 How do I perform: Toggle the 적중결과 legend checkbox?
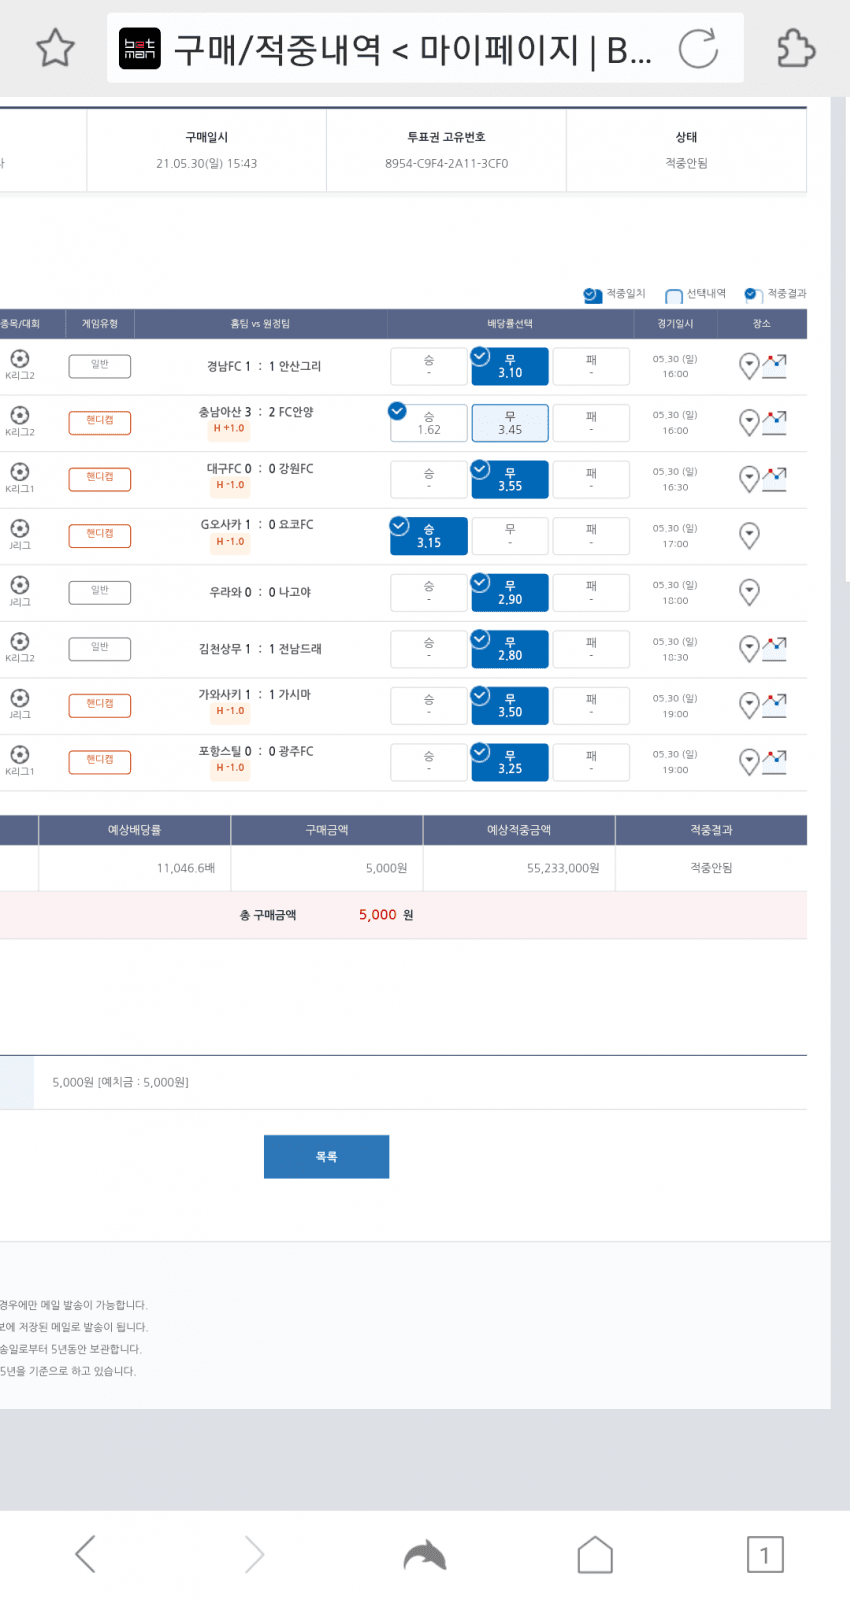point(753,295)
